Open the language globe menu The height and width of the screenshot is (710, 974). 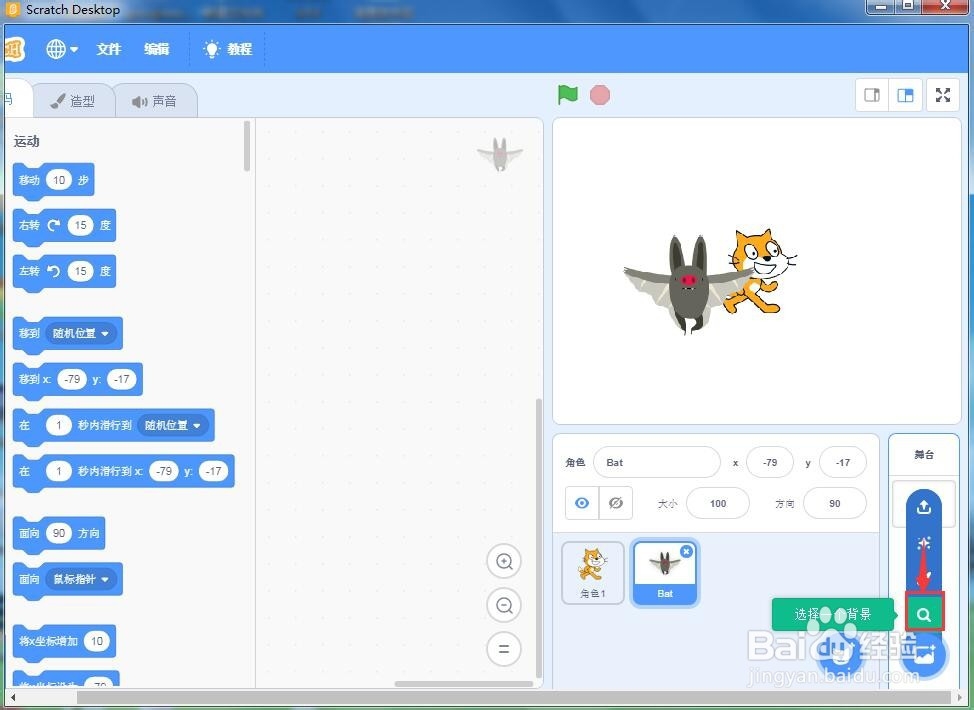pyautogui.click(x=61, y=48)
